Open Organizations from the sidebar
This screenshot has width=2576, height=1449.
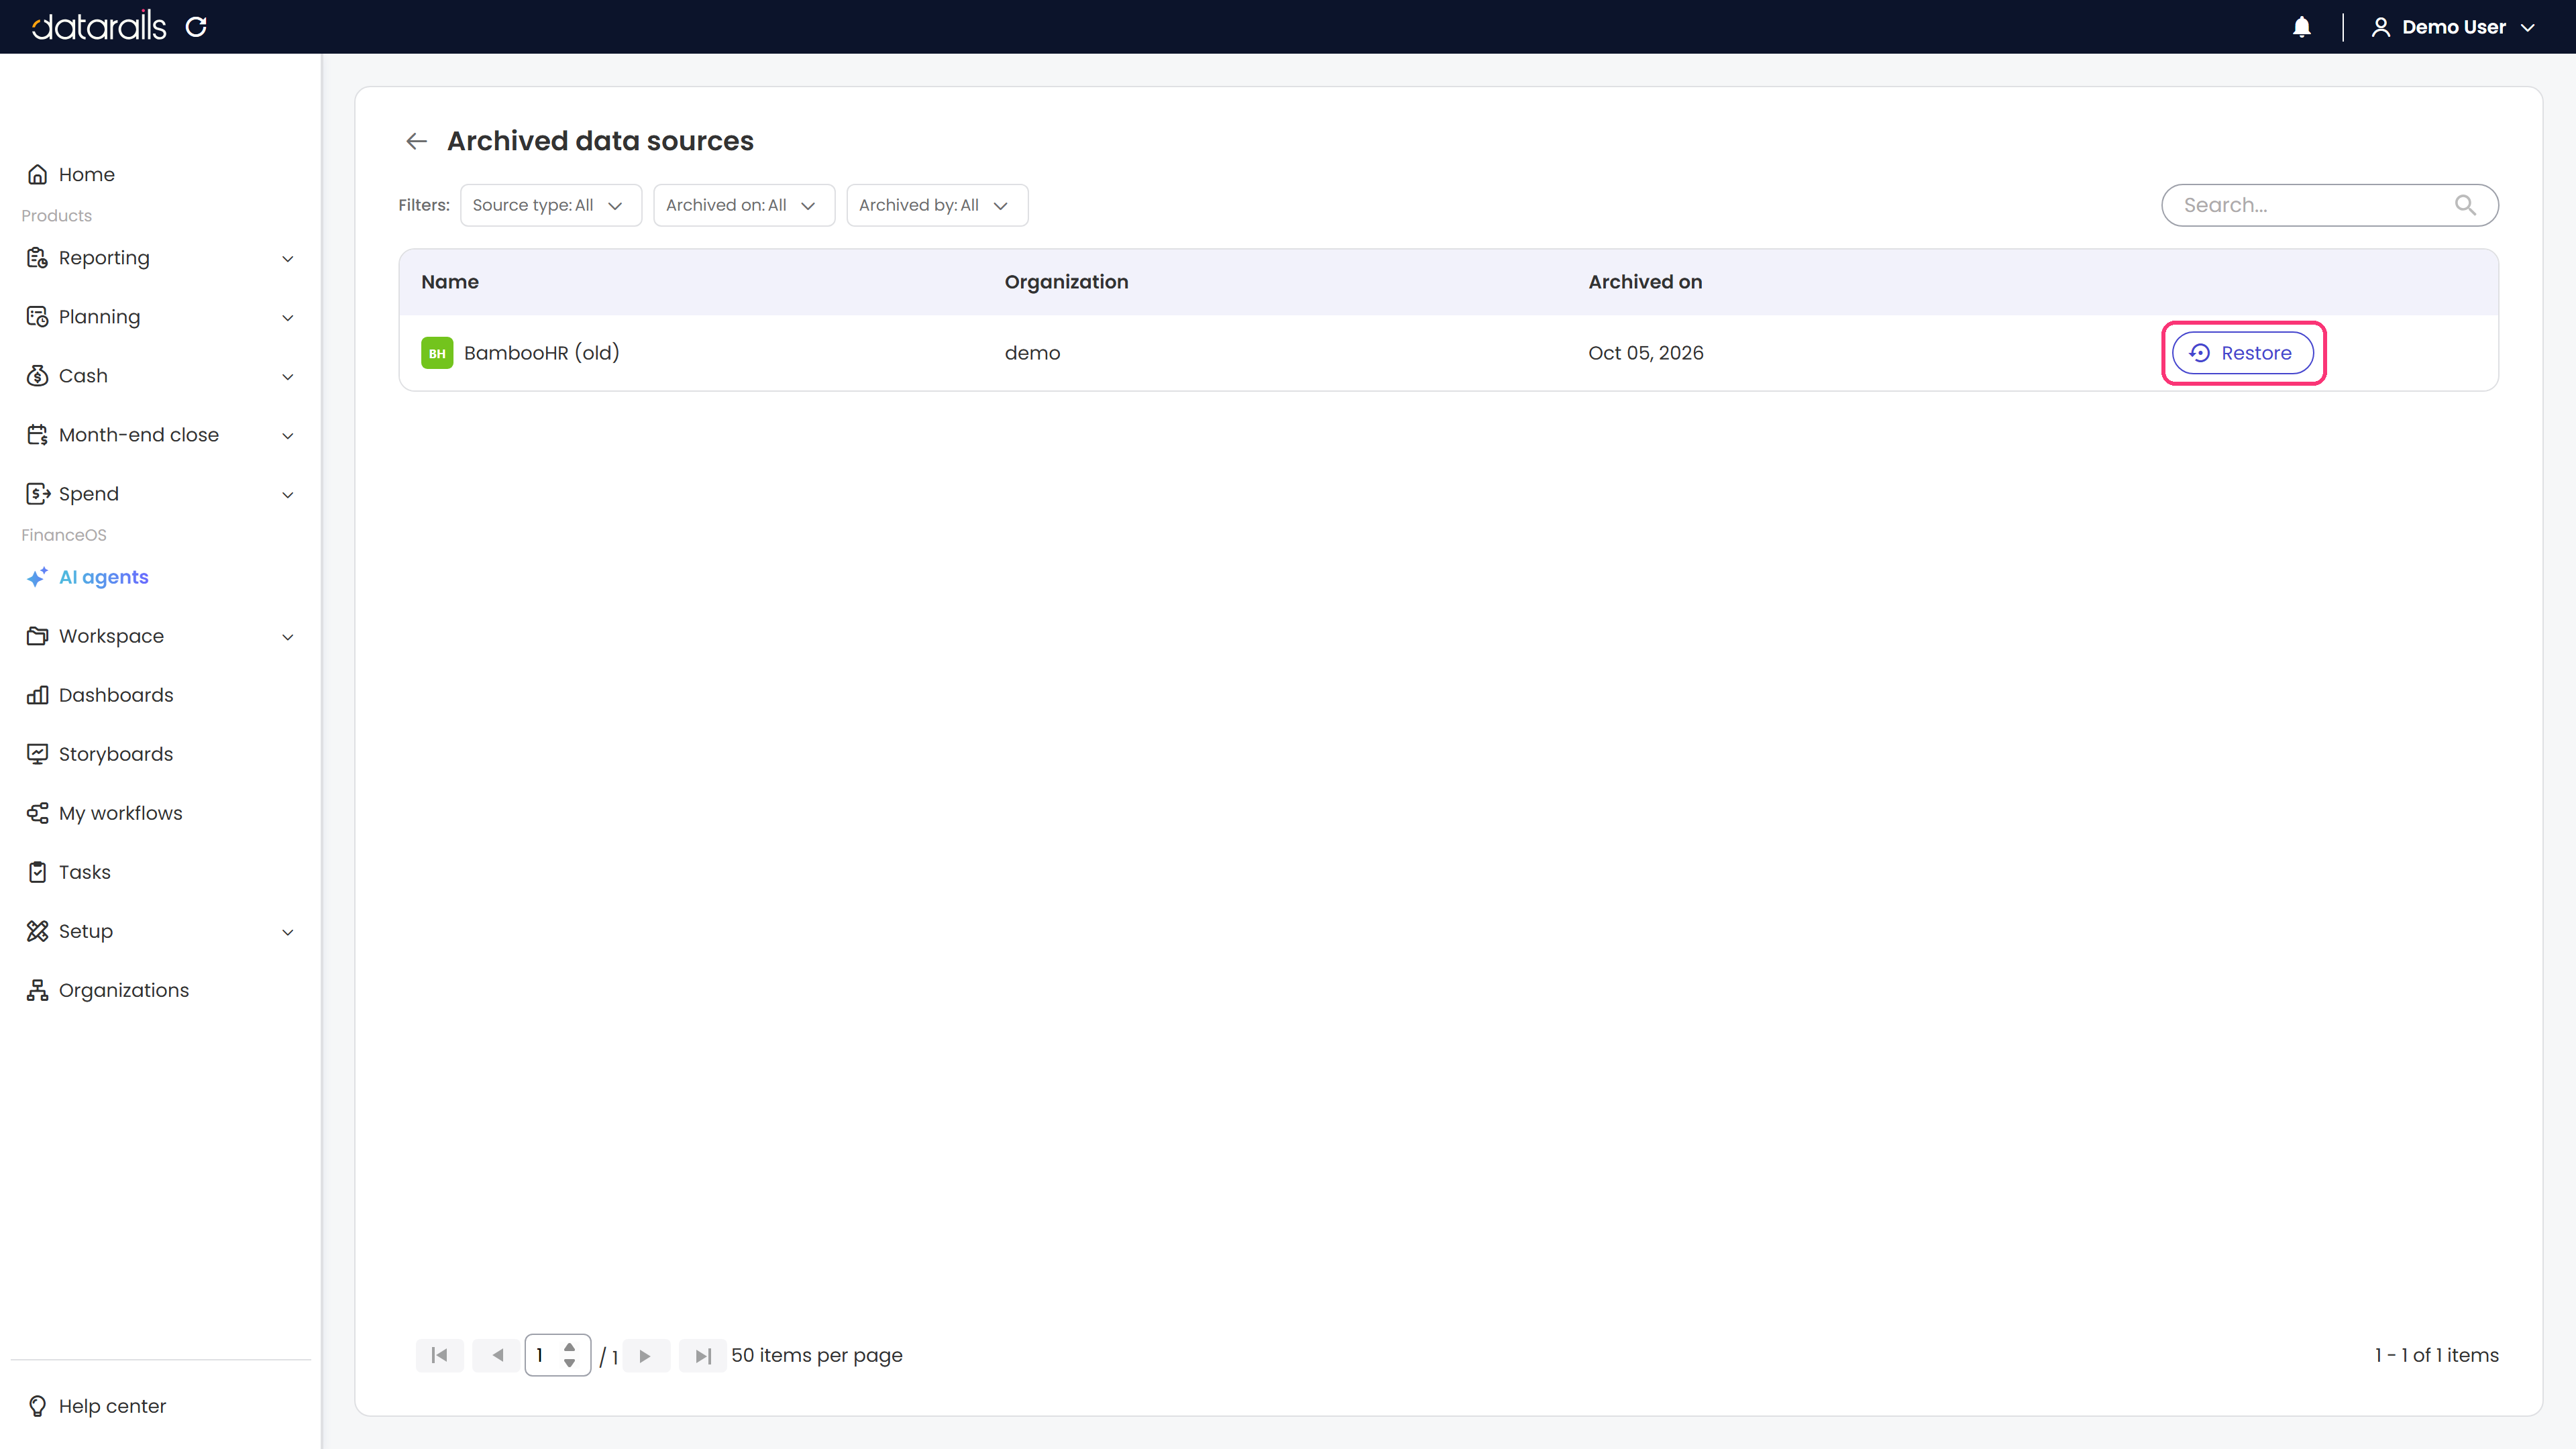(x=124, y=990)
